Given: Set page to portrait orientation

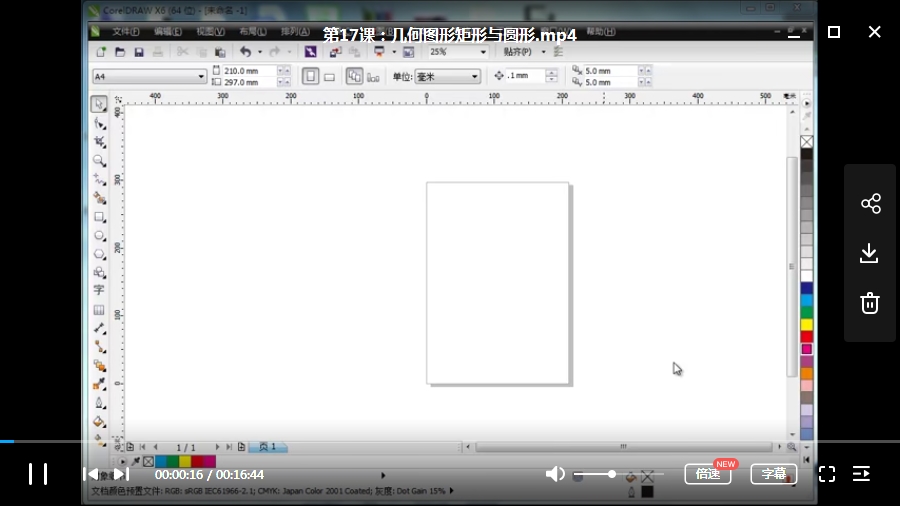Looking at the screenshot, I should (x=311, y=76).
